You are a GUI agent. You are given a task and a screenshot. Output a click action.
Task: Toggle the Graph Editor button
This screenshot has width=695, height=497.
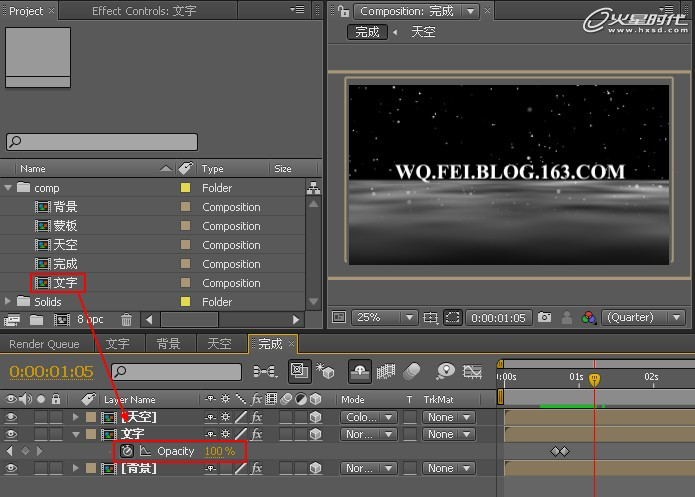(x=472, y=371)
